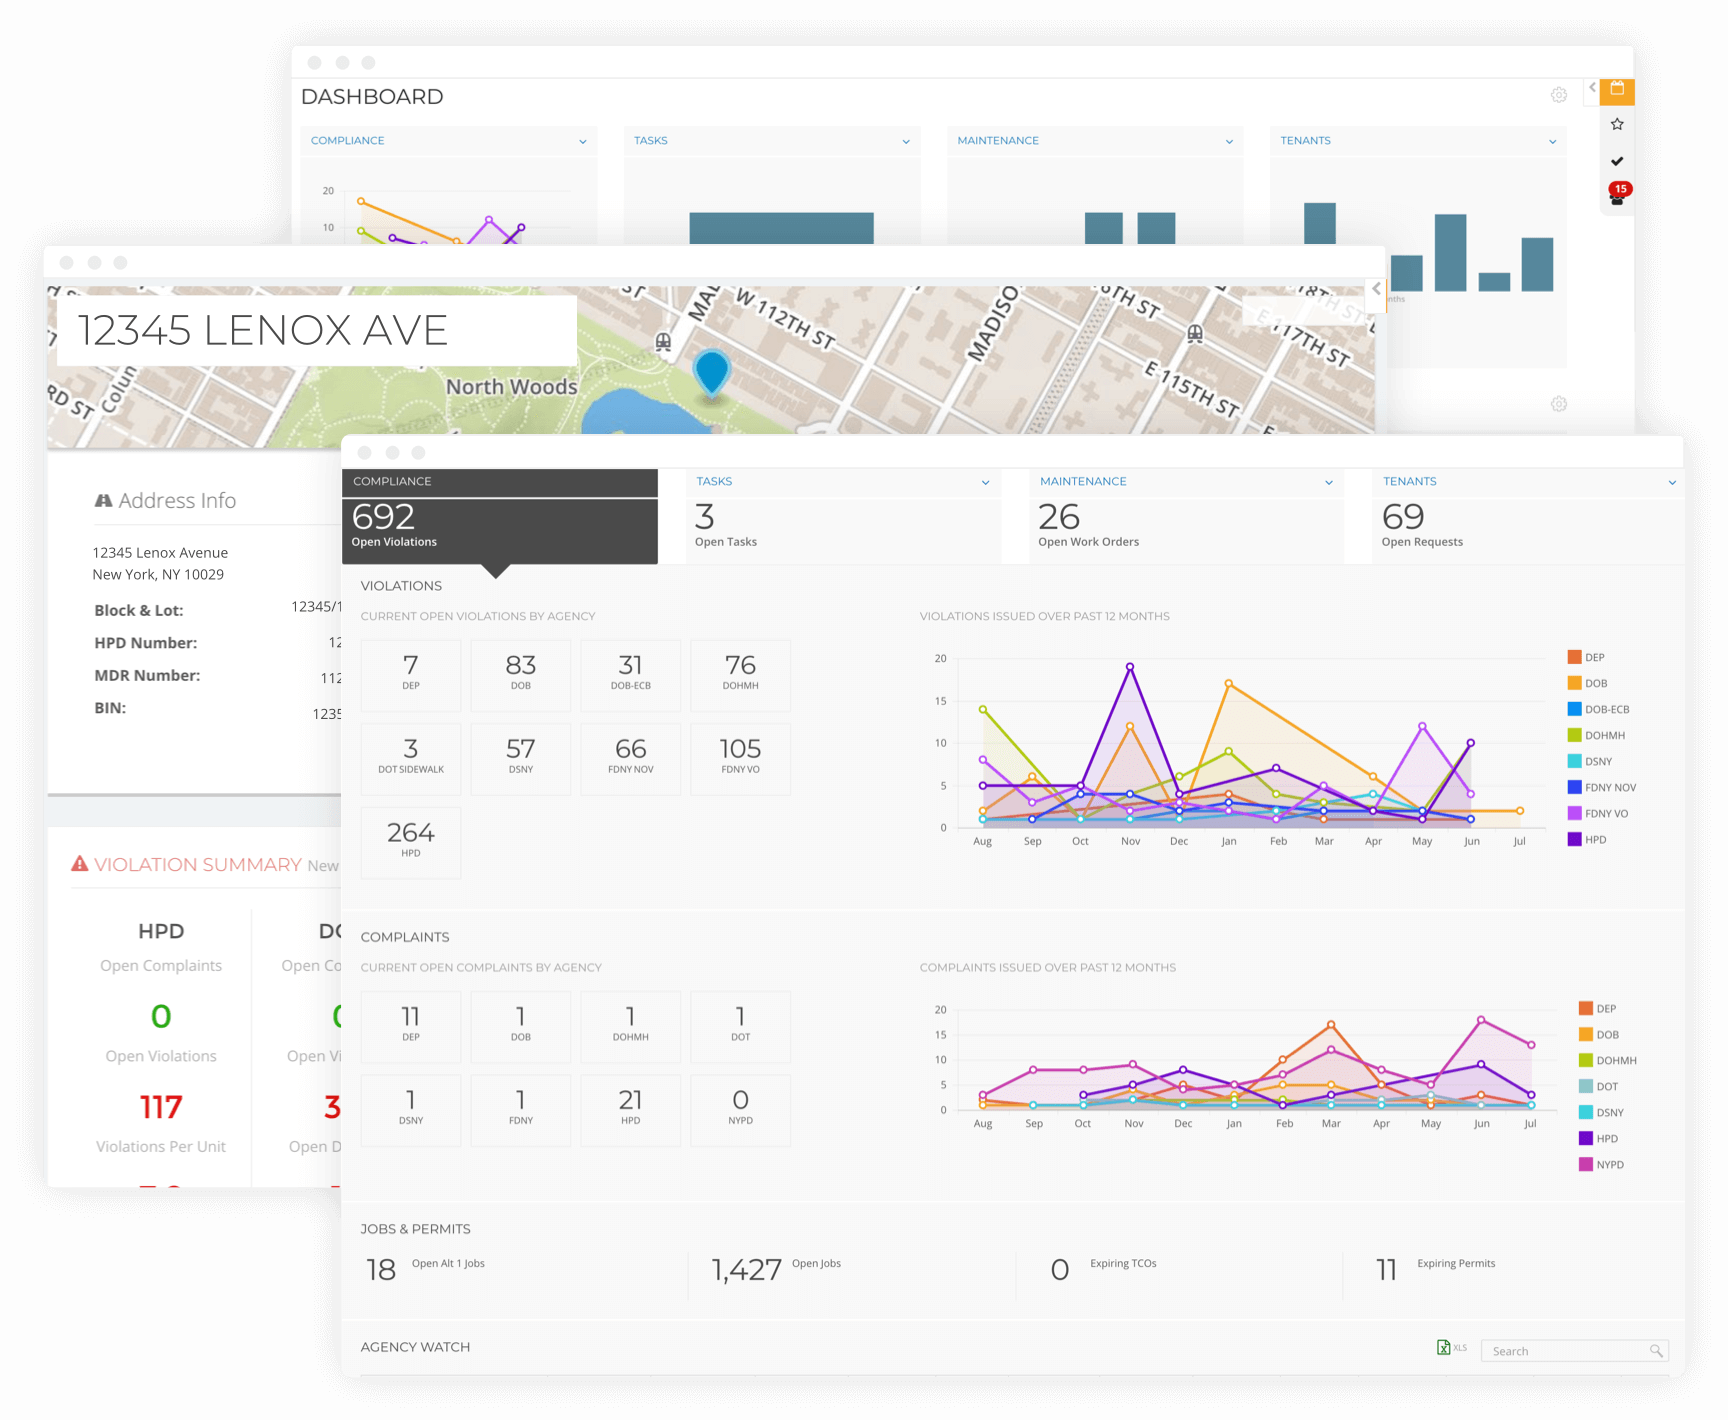
Task: Collapse the Dashboard sidebar with left arrow
Action: point(1592,88)
